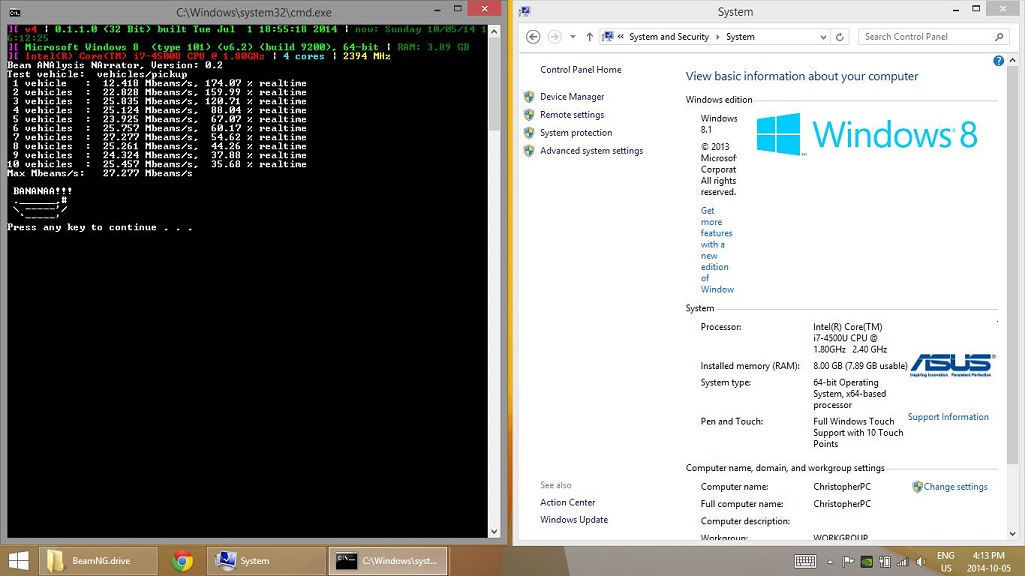Viewport: 1025px width, 576px height.
Task: Click cmd window scrollbar down arrow
Action: point(494,532)
